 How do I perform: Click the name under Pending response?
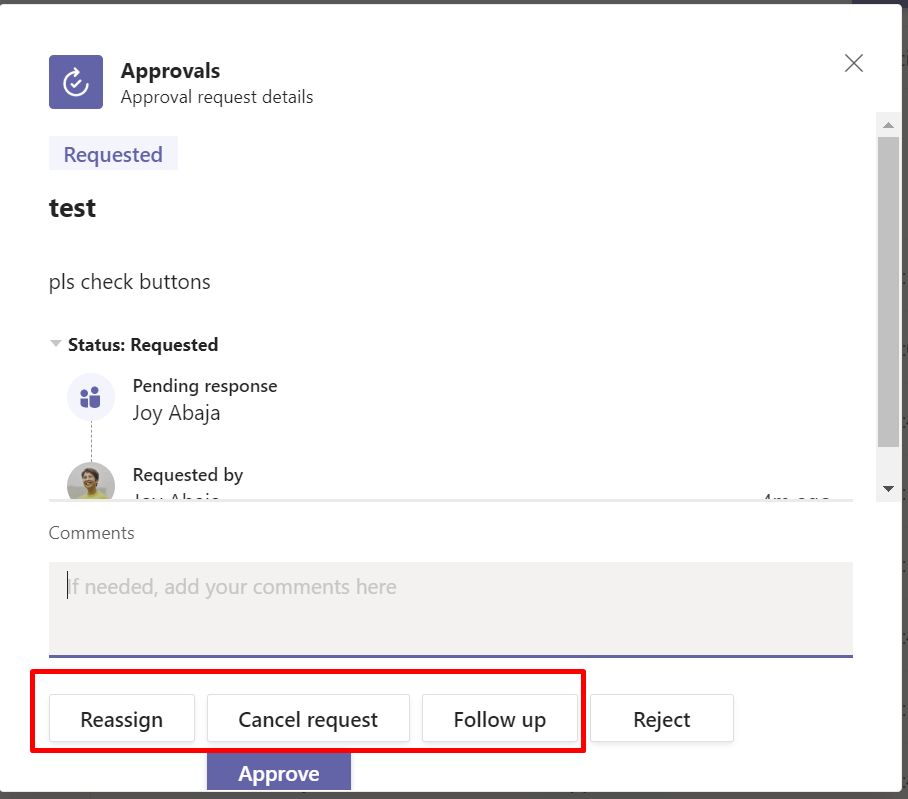coord(176,413)
